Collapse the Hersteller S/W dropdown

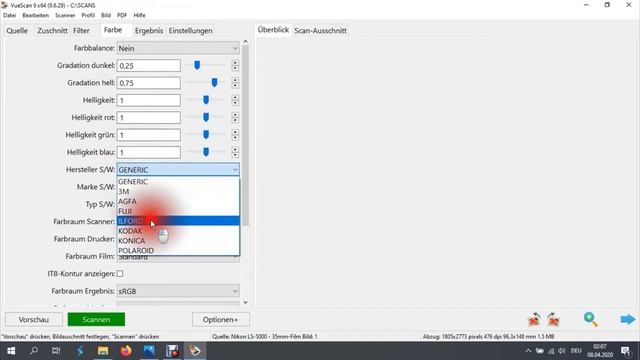[235, 169]
